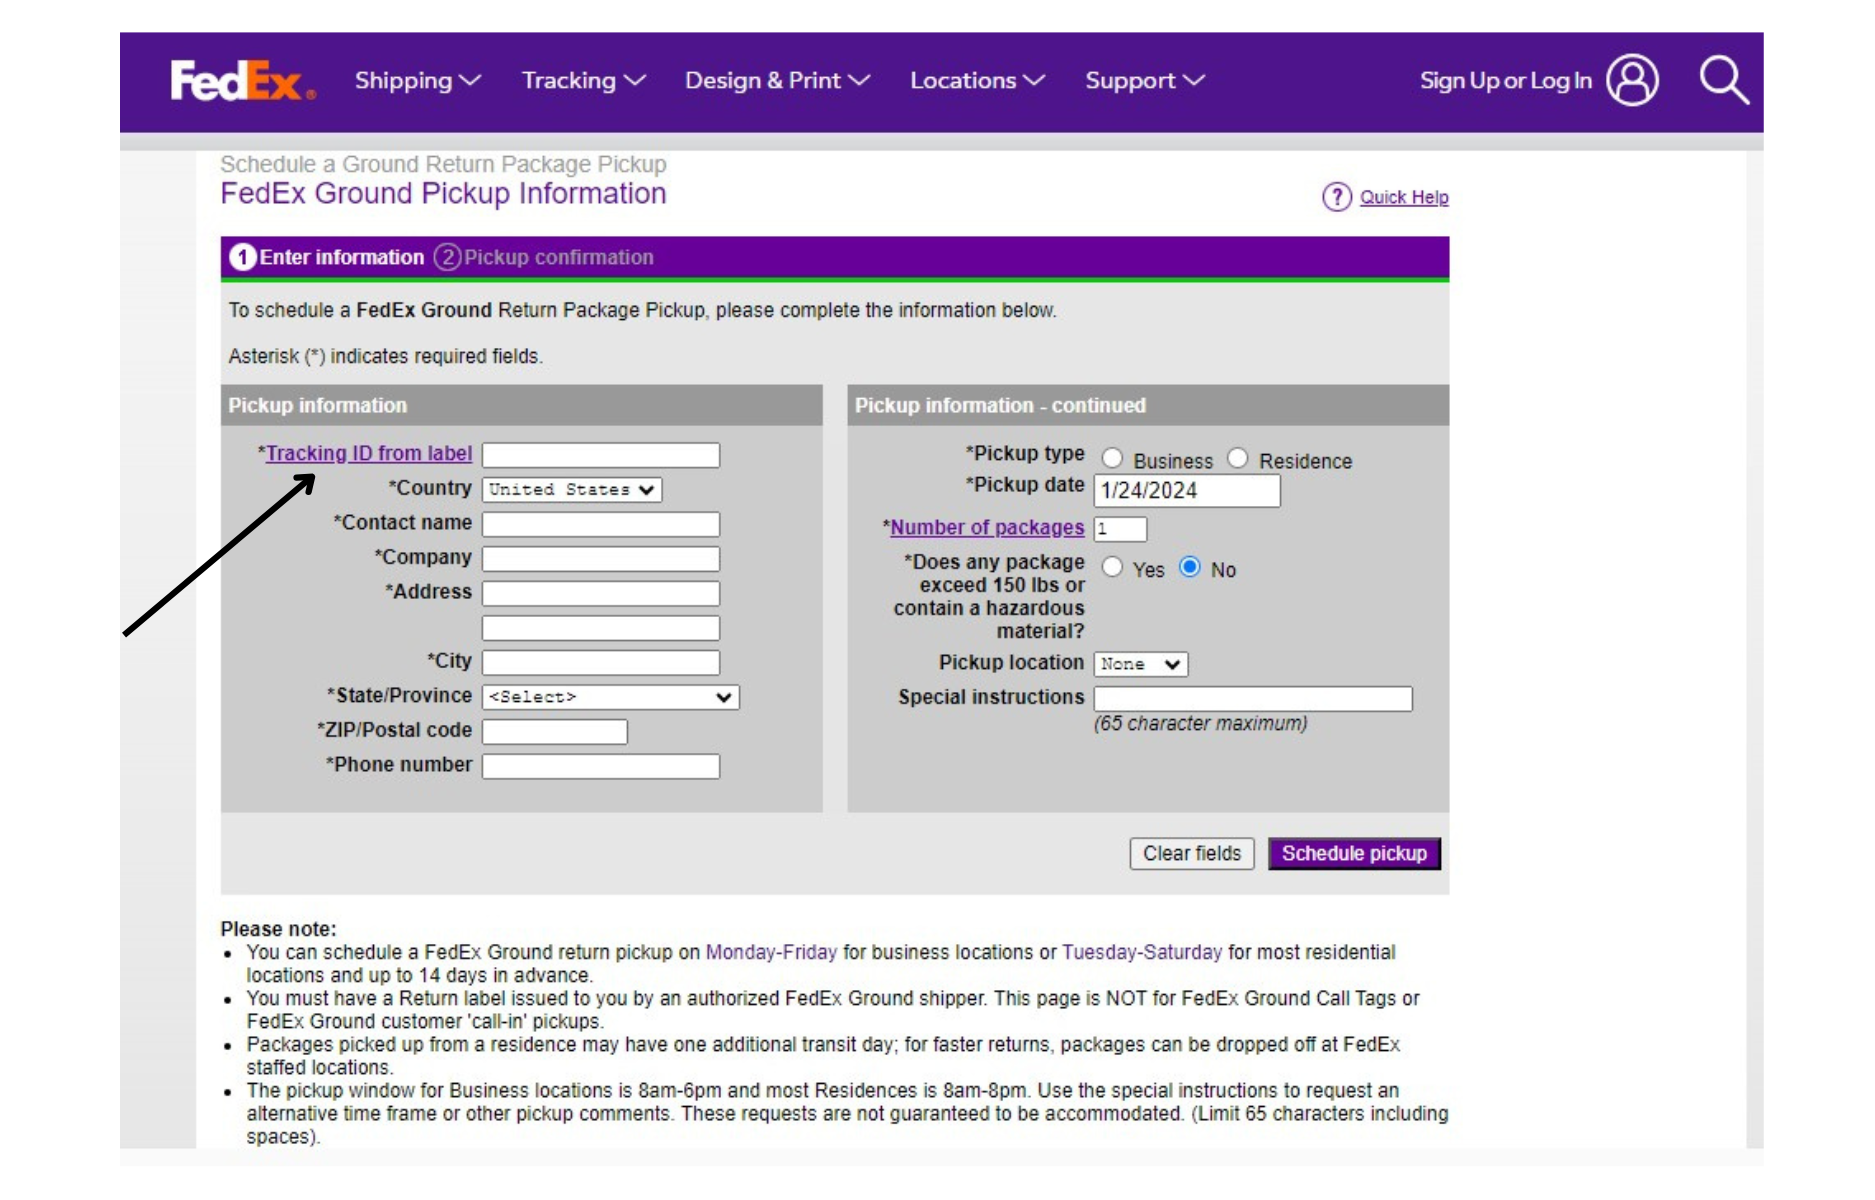Click the Schedule pickup button

pos(1354,853)
